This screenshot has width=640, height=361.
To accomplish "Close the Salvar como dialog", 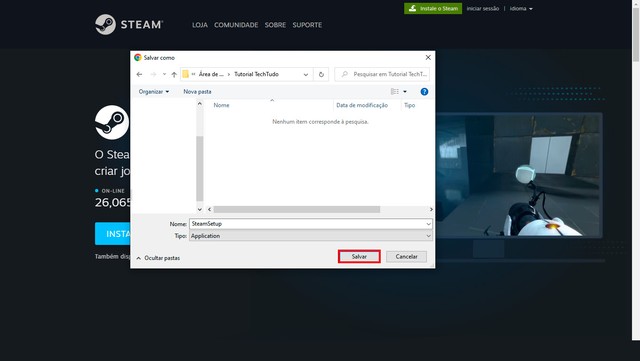I will pyautogui.click(x=428, y=58).
